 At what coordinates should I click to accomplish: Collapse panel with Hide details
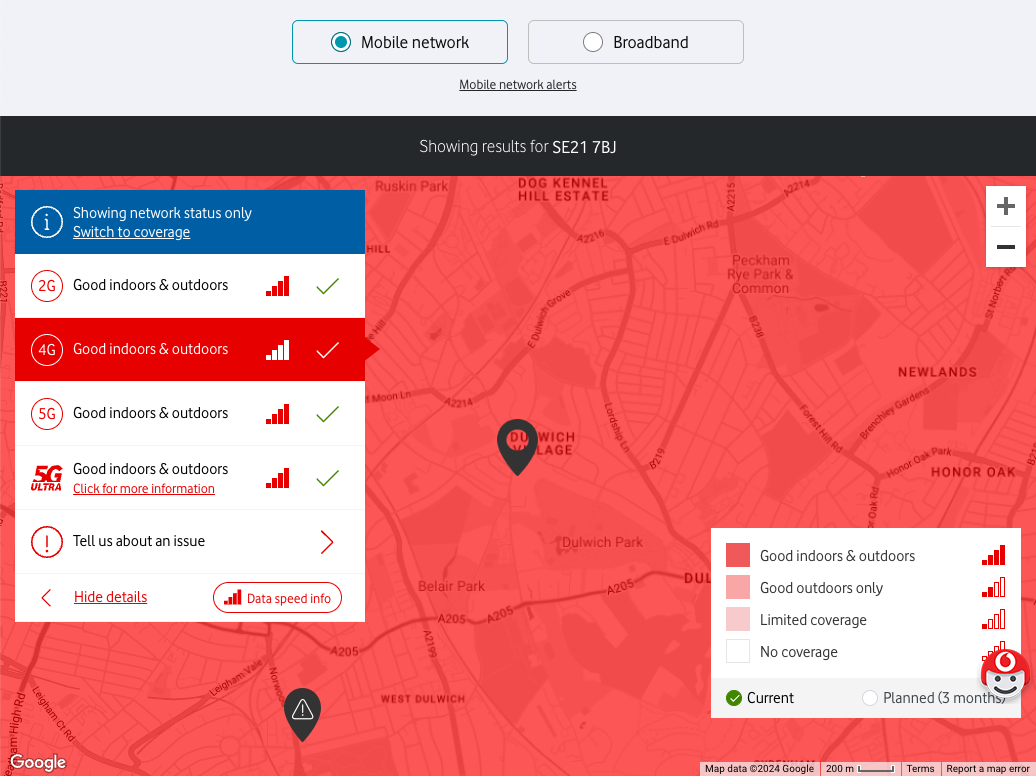point(110,597)
